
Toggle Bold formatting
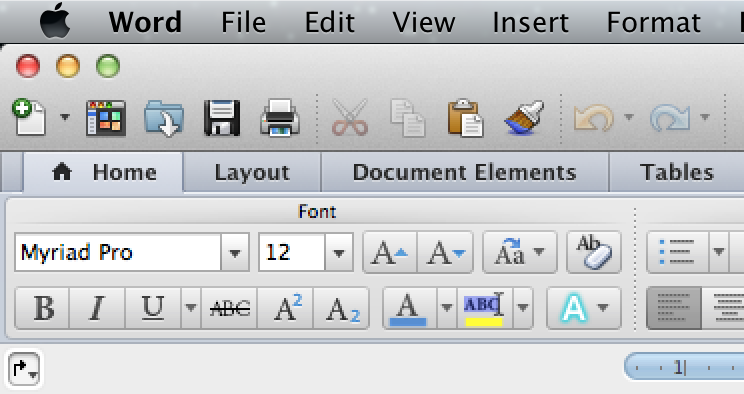tap(43, 308)
